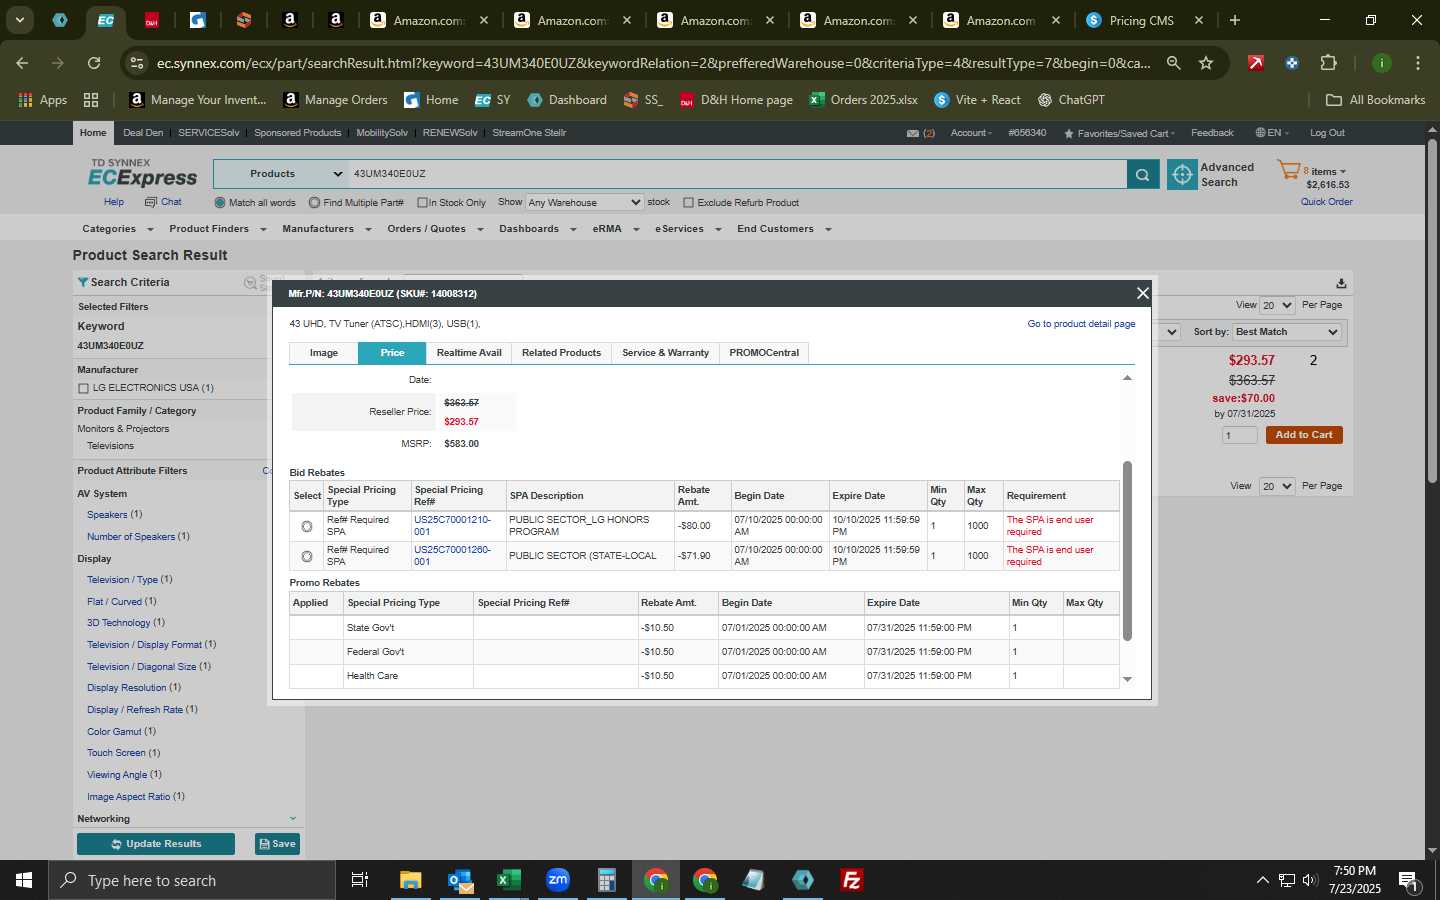1440x900 pixels.
Task: Open the Apps bookmark shortcut
Action: tap(43, 100)
